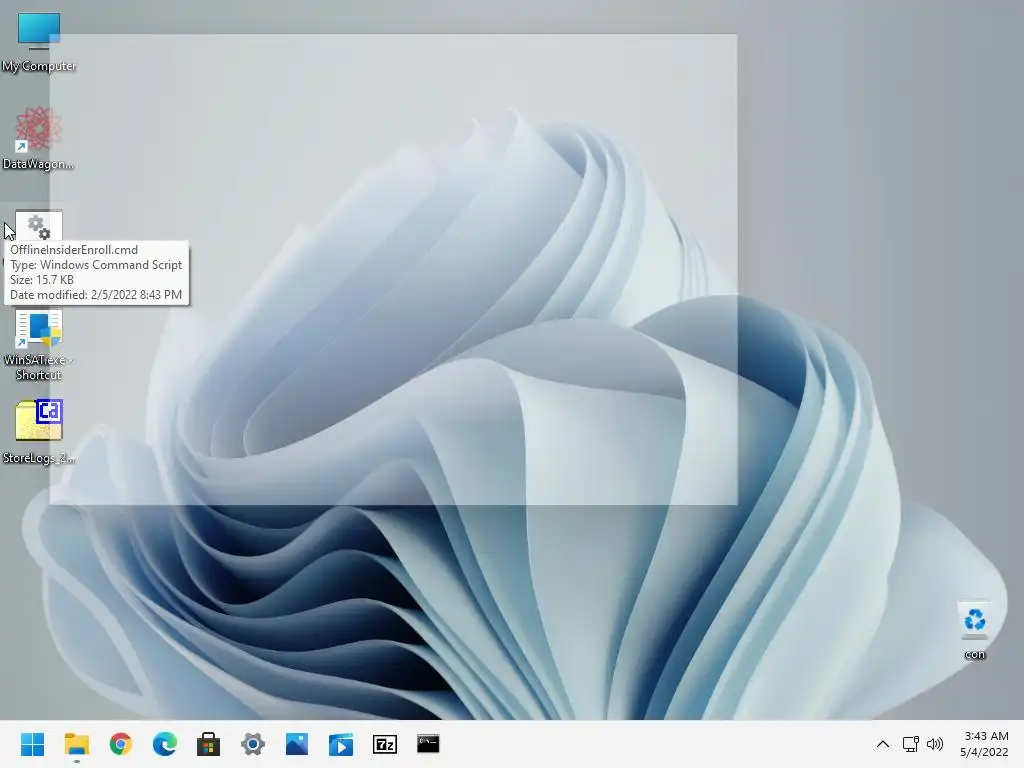
Task: Select the My Computer desktop icon
Action: [39, 31]
